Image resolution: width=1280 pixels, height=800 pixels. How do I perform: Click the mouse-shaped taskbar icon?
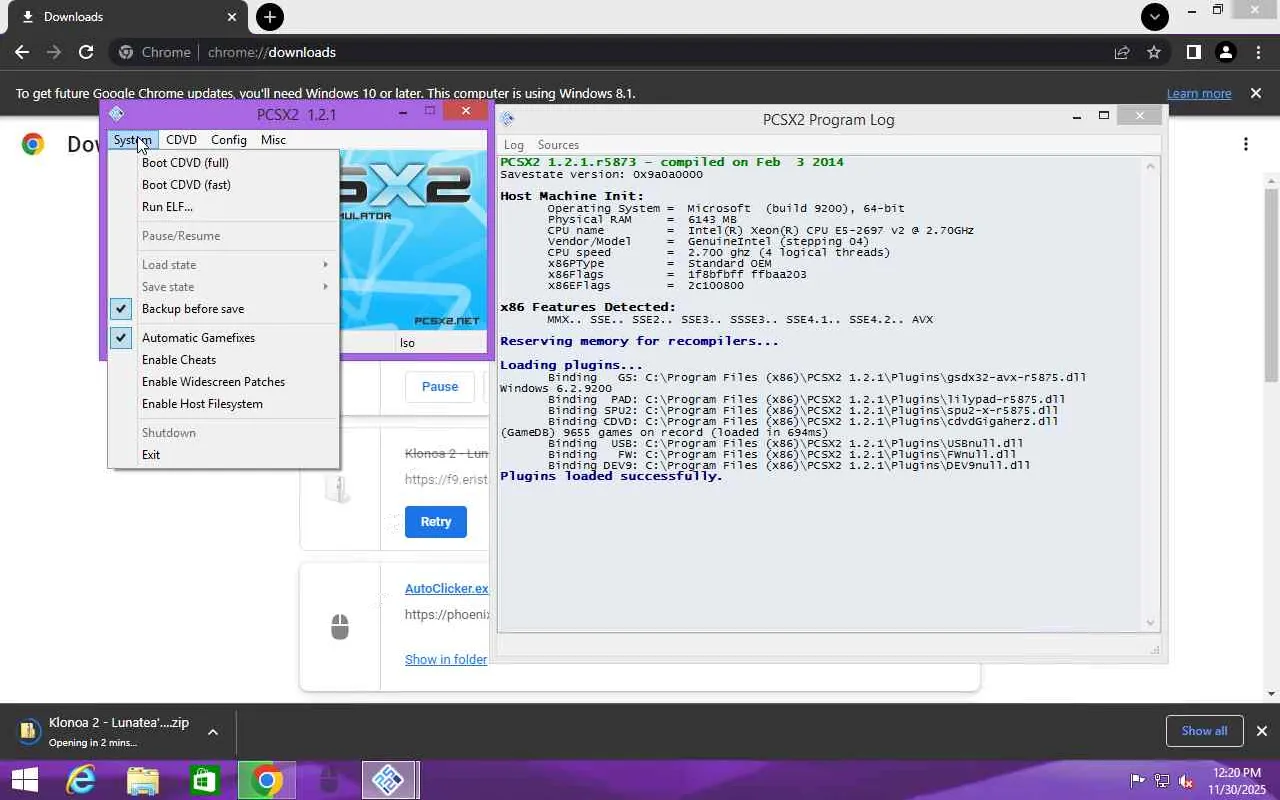pyautogui.click(x=327, y=780)
